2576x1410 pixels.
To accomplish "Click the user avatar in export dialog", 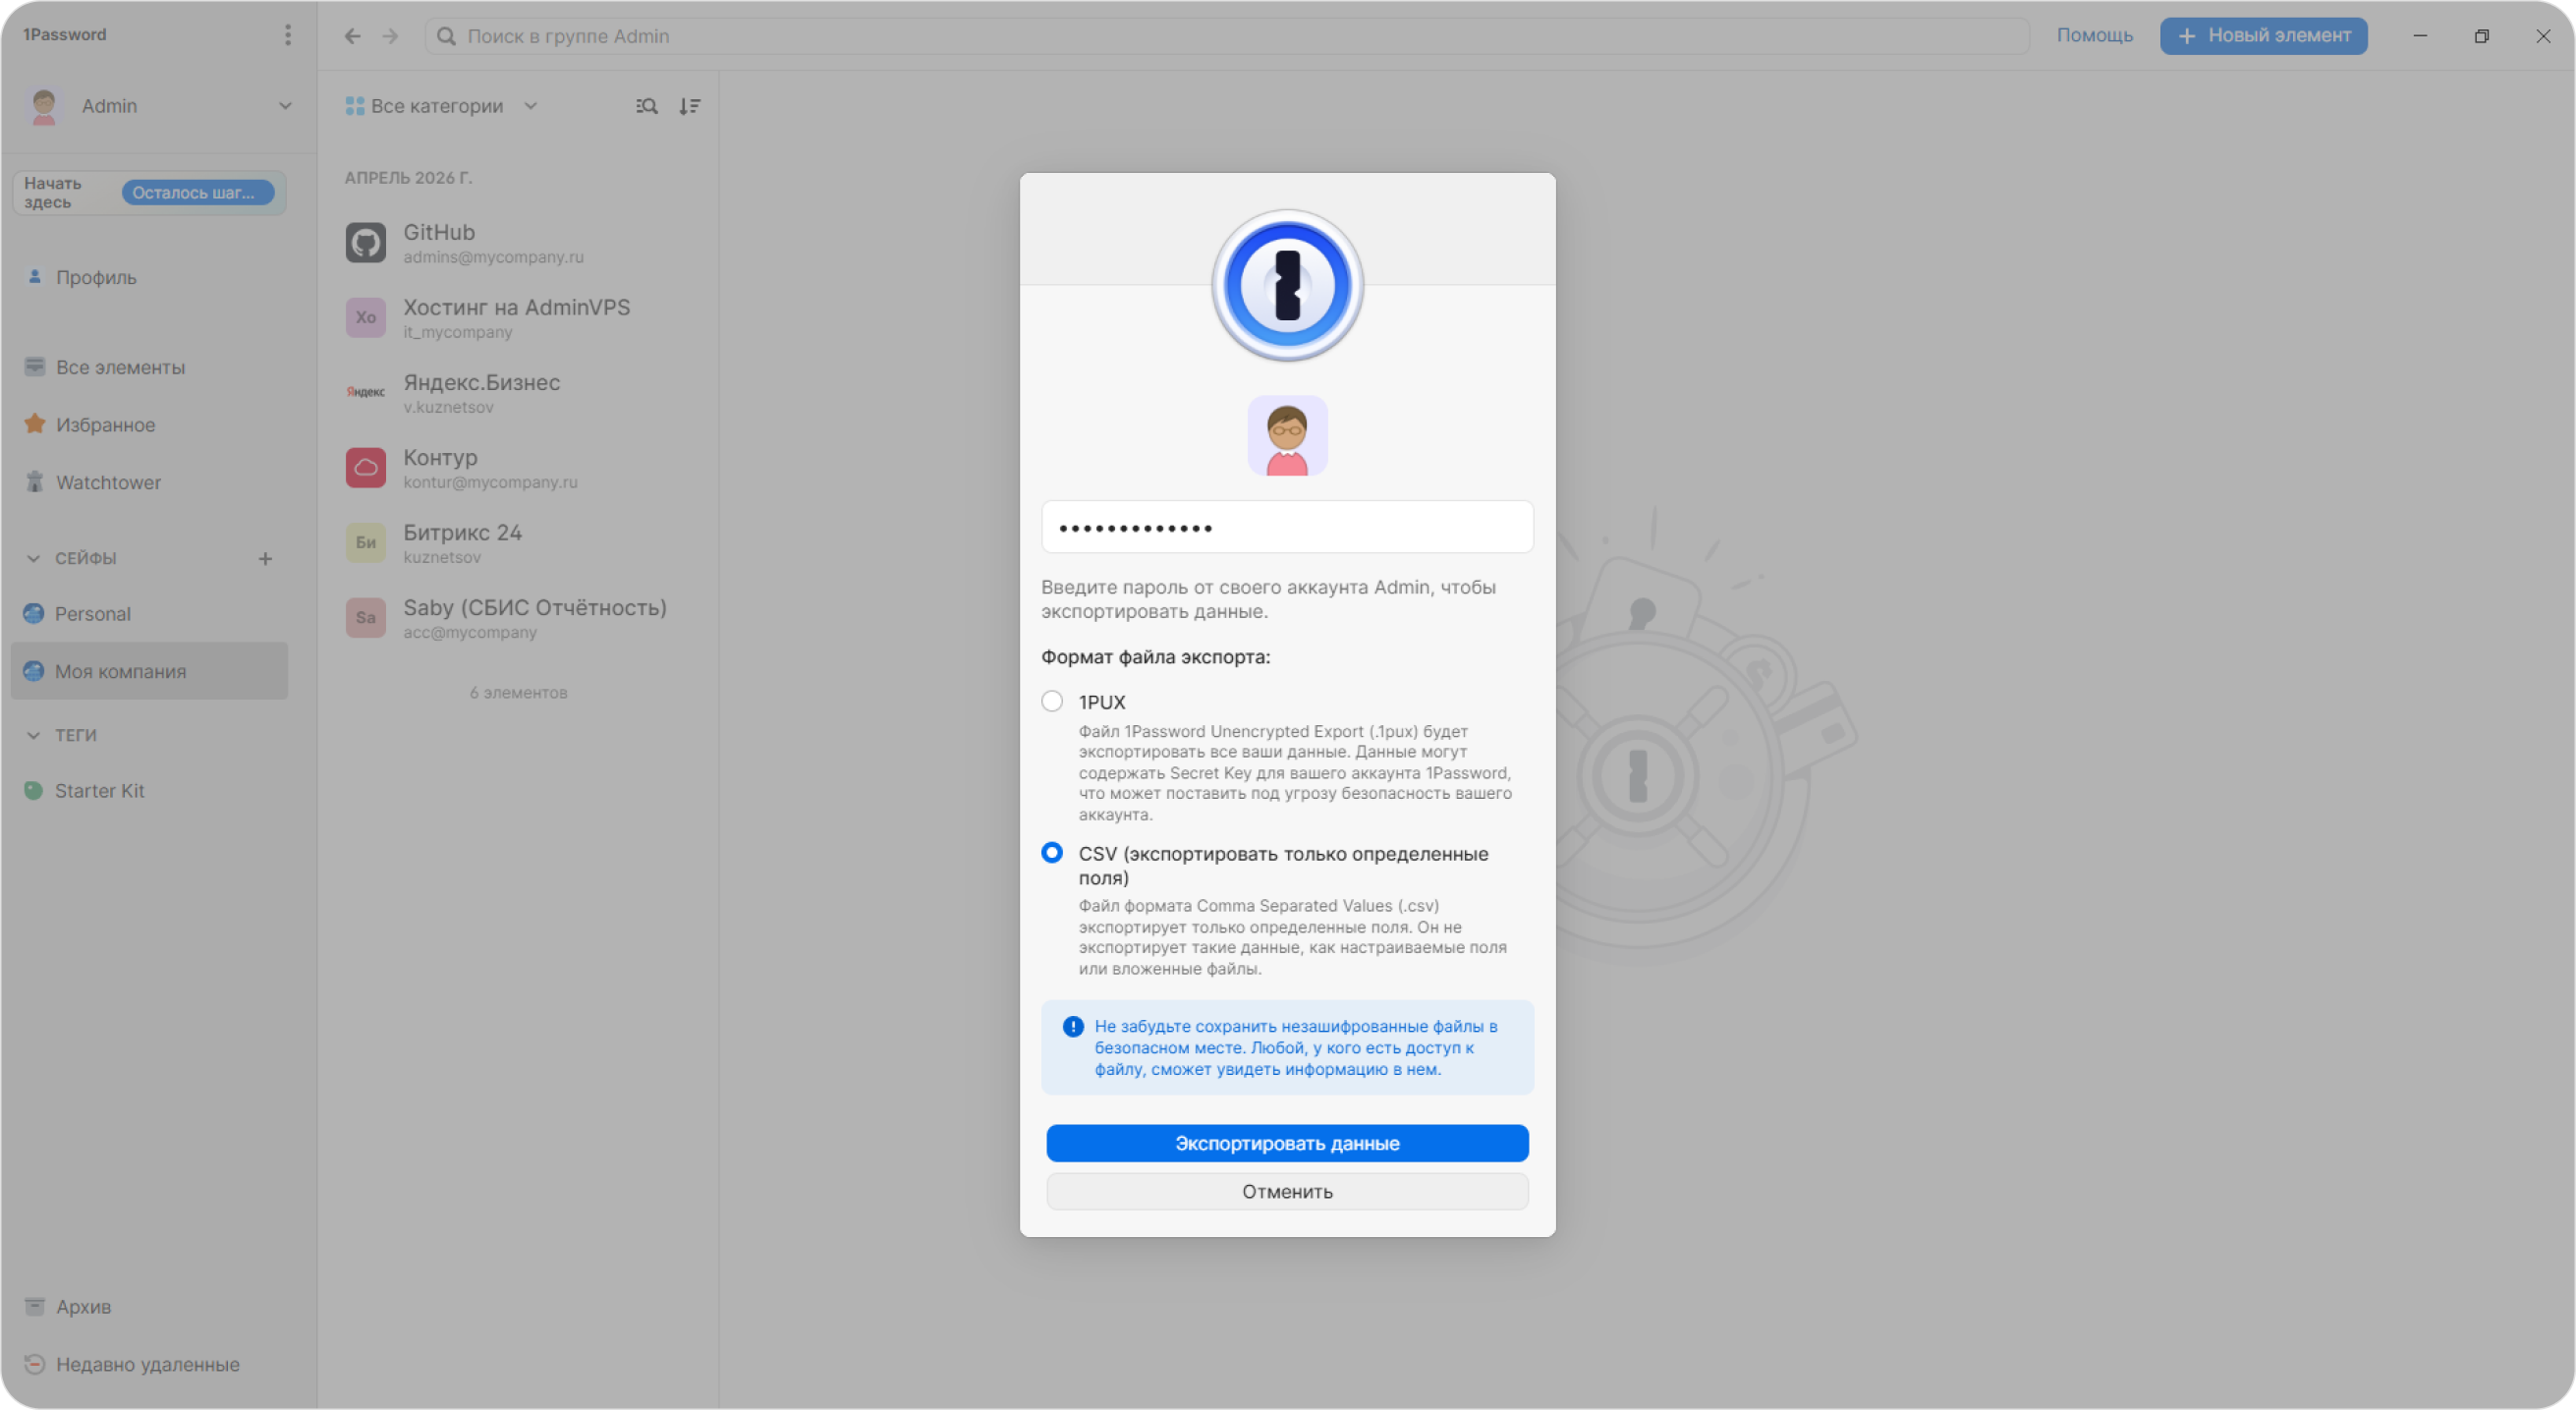I will [x=1287, y=435].
